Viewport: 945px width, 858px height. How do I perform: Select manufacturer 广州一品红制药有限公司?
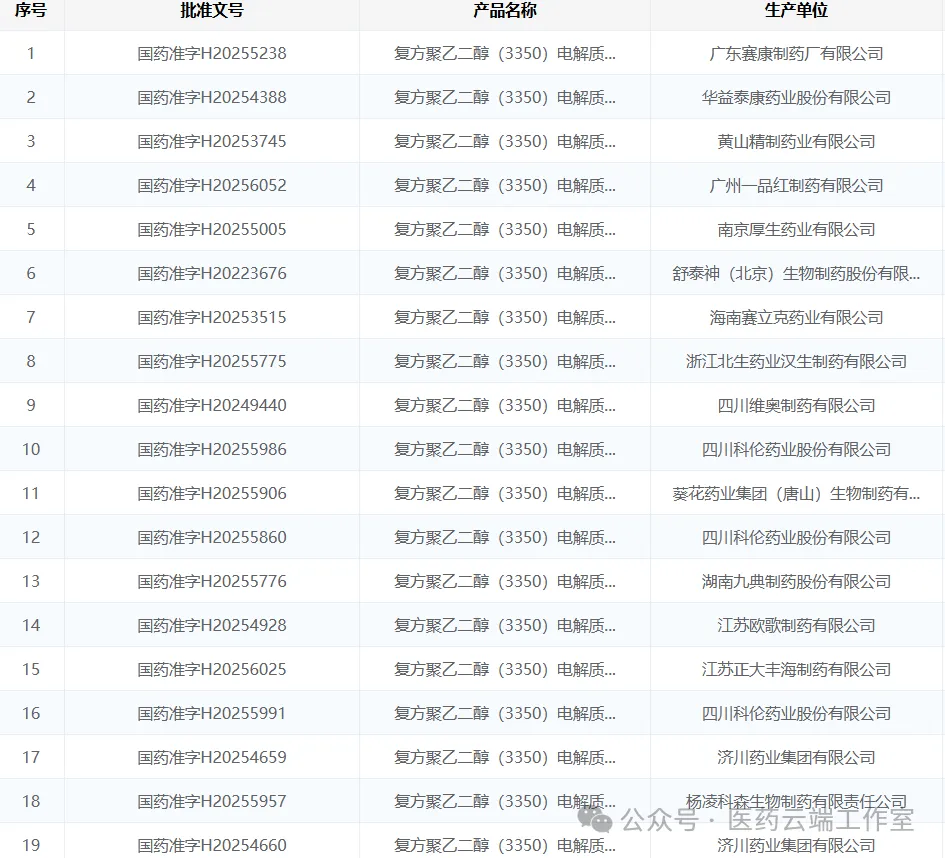(796, 186)
